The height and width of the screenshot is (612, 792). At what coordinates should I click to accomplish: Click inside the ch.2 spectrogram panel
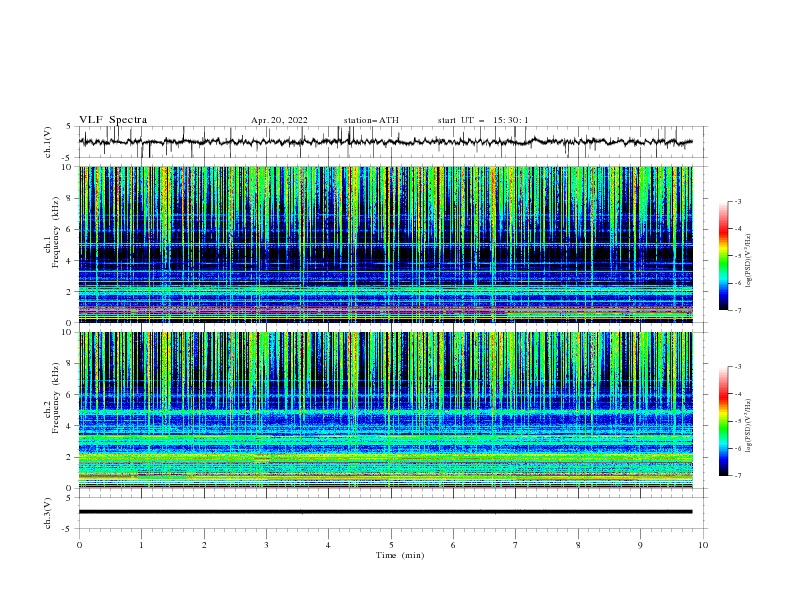pos(386,410)
